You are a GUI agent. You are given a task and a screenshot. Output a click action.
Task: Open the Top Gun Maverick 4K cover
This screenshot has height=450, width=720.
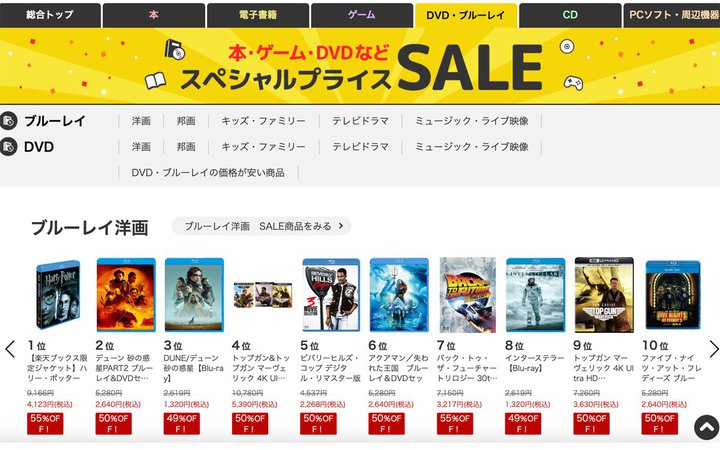(x=604, y=295)
